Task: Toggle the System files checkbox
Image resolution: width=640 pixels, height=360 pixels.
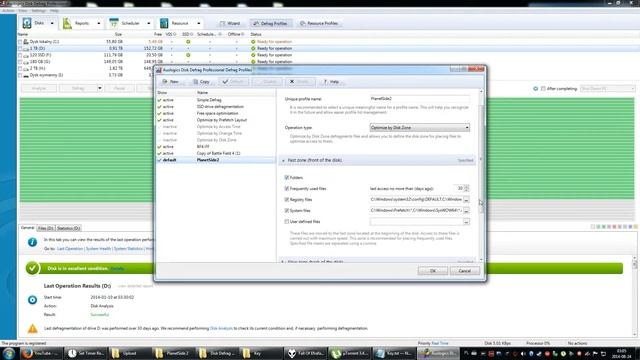Action: [x=287, y=211]
